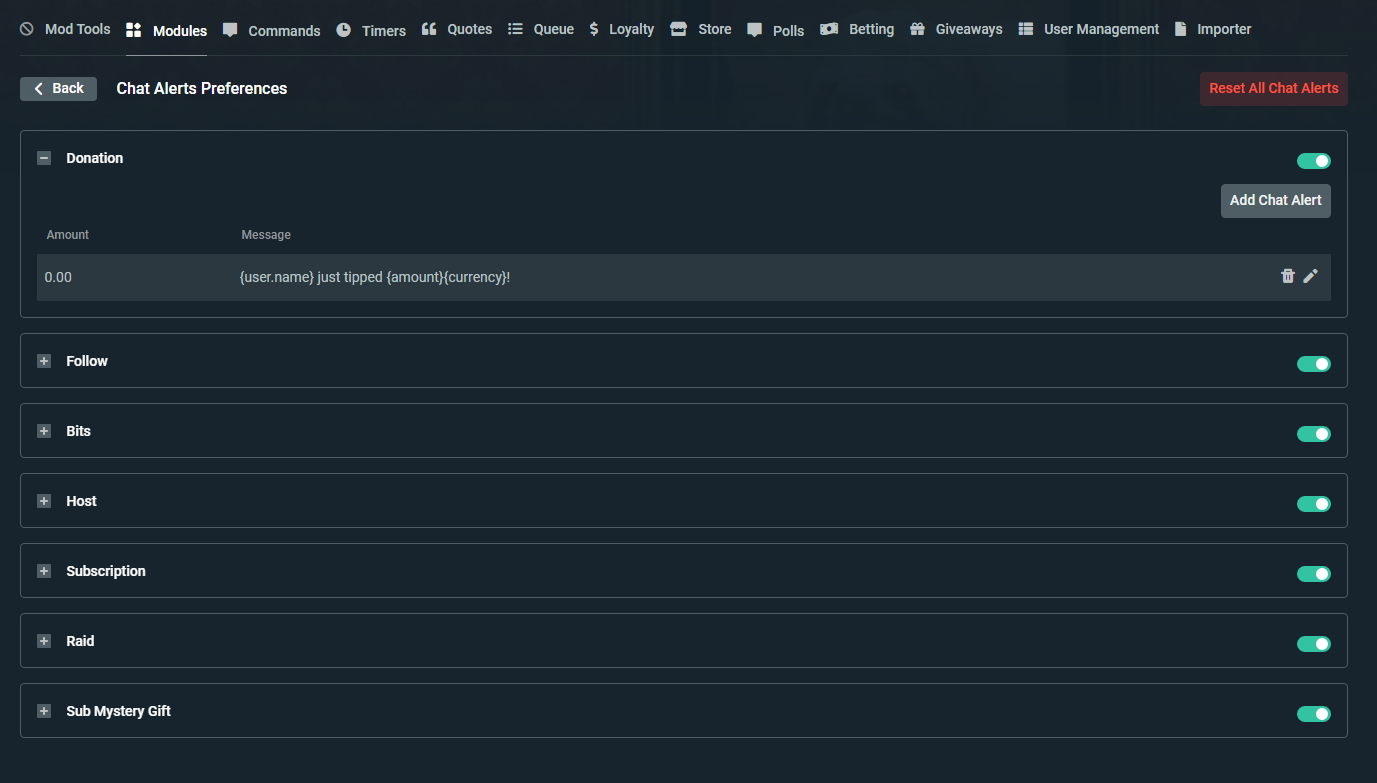Click Reset All Chat Alerts button
This screenshot has height=783, width=1377.
pyautogui.click(x=1273, y=88)
